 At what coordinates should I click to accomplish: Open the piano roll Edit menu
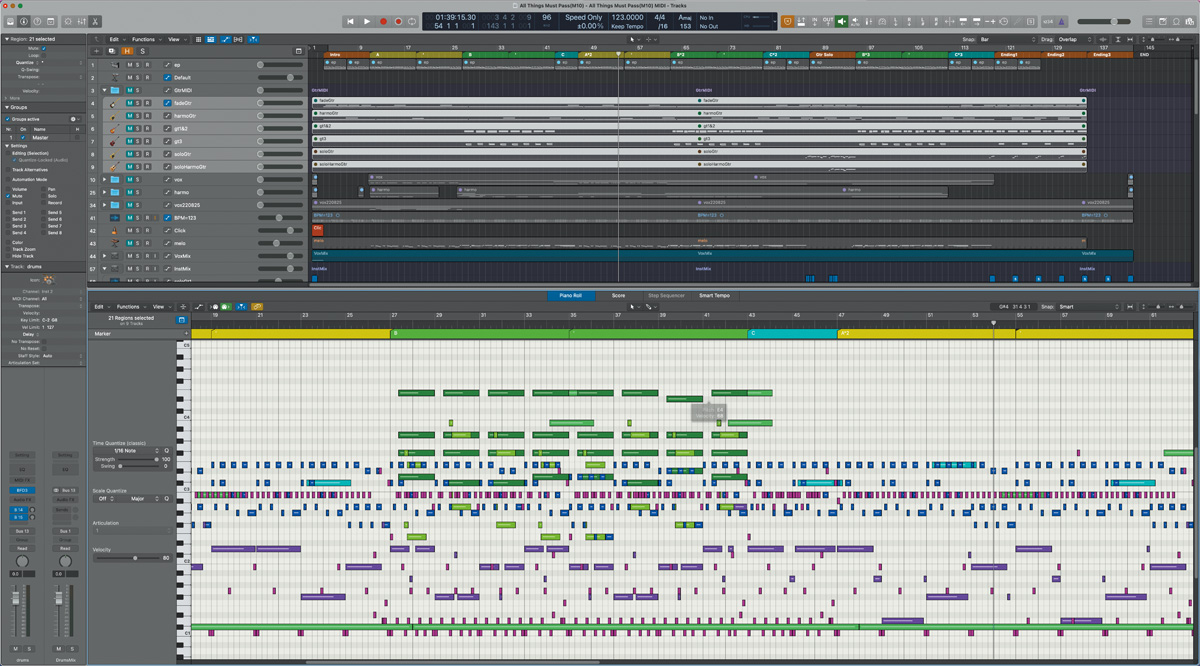(100, 307)
